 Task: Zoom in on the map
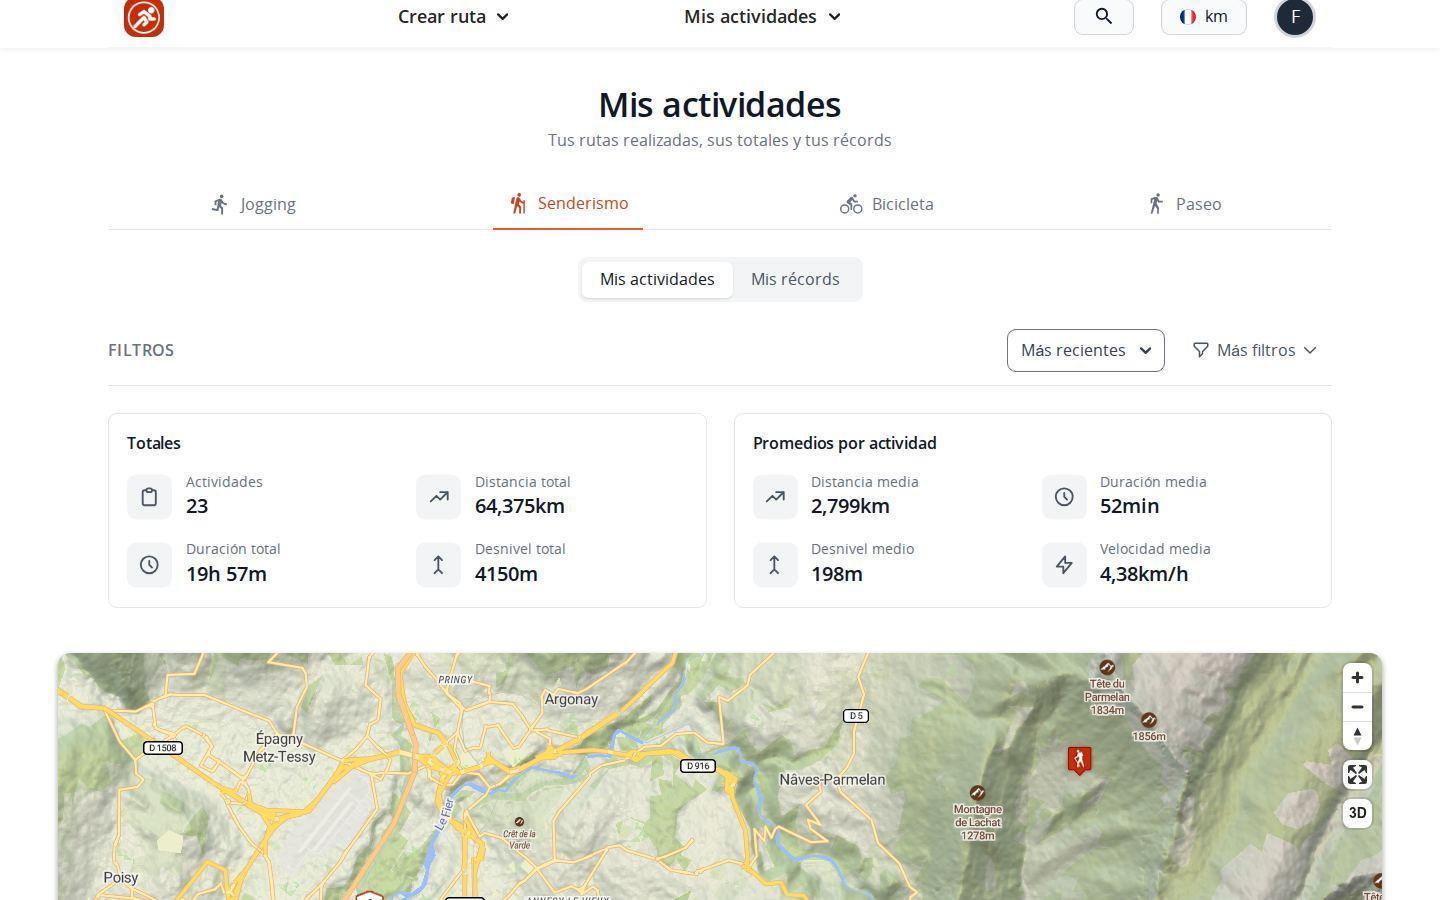coord(1357,678)
